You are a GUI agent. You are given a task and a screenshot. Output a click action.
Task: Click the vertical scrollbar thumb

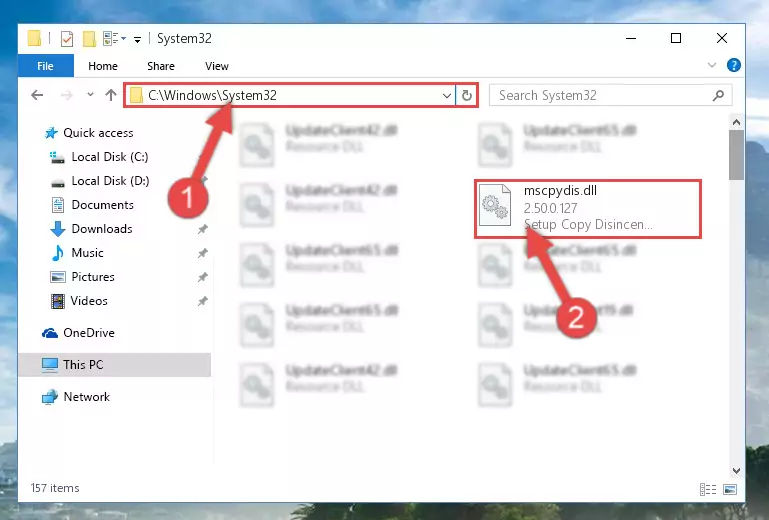pyautogui.click(x=736, y=155)
